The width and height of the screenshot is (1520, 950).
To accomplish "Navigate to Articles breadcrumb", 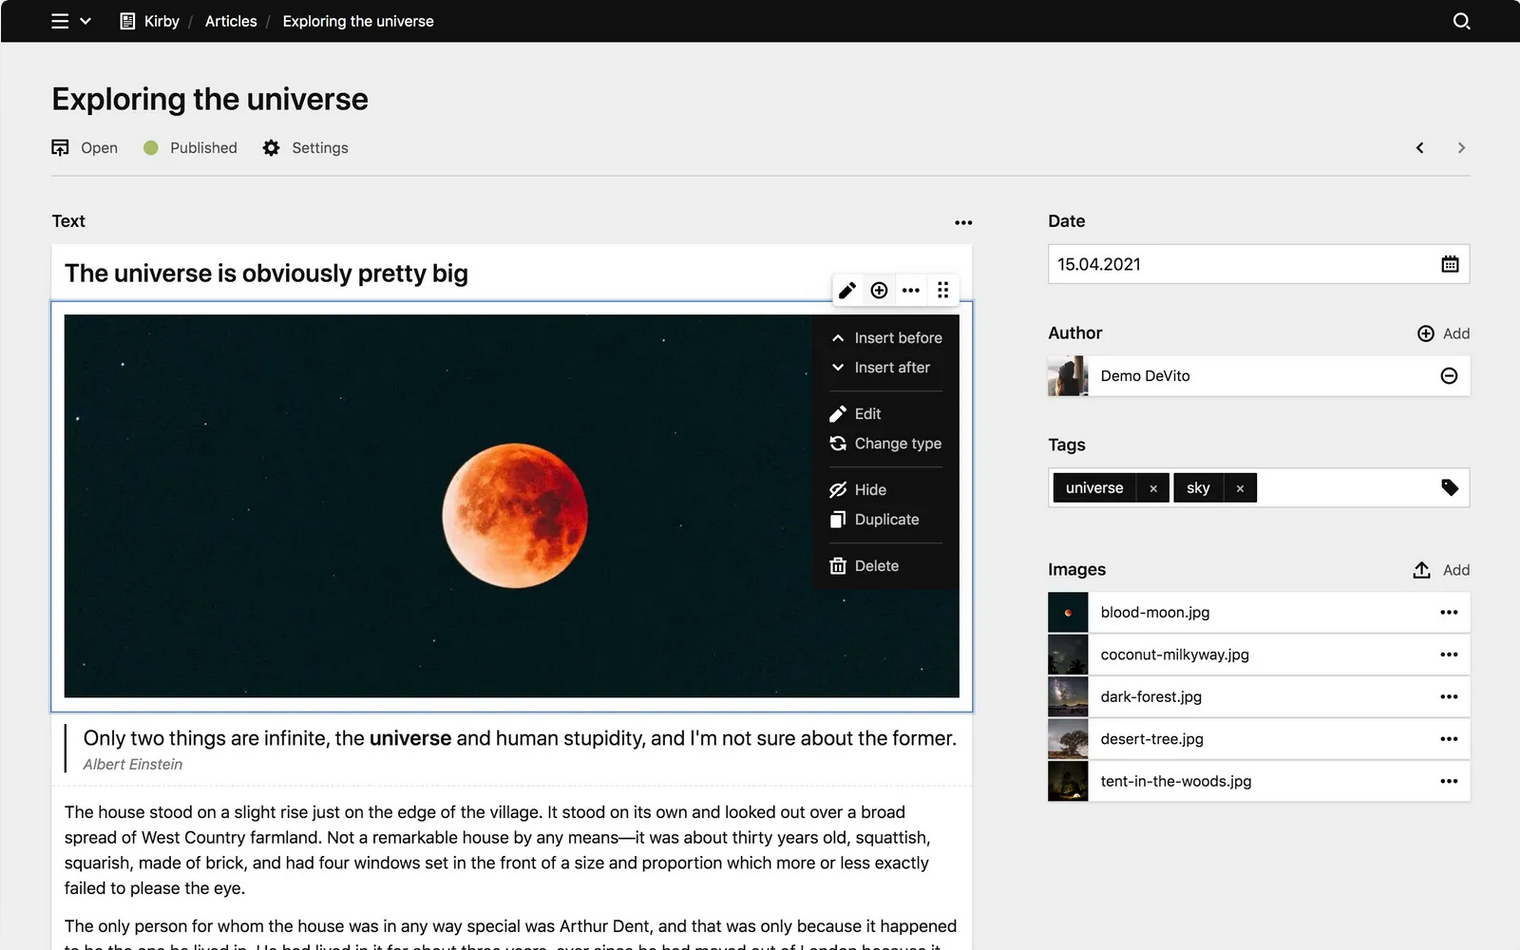I will click(231, 21).
